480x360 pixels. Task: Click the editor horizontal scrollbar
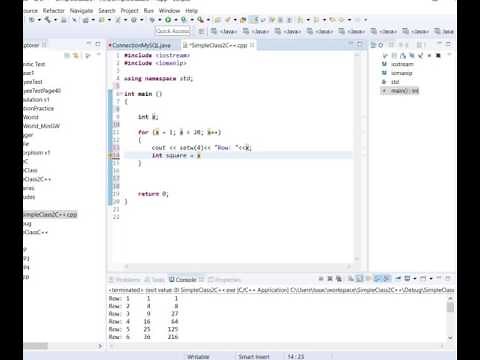click(x=237, y=266)
